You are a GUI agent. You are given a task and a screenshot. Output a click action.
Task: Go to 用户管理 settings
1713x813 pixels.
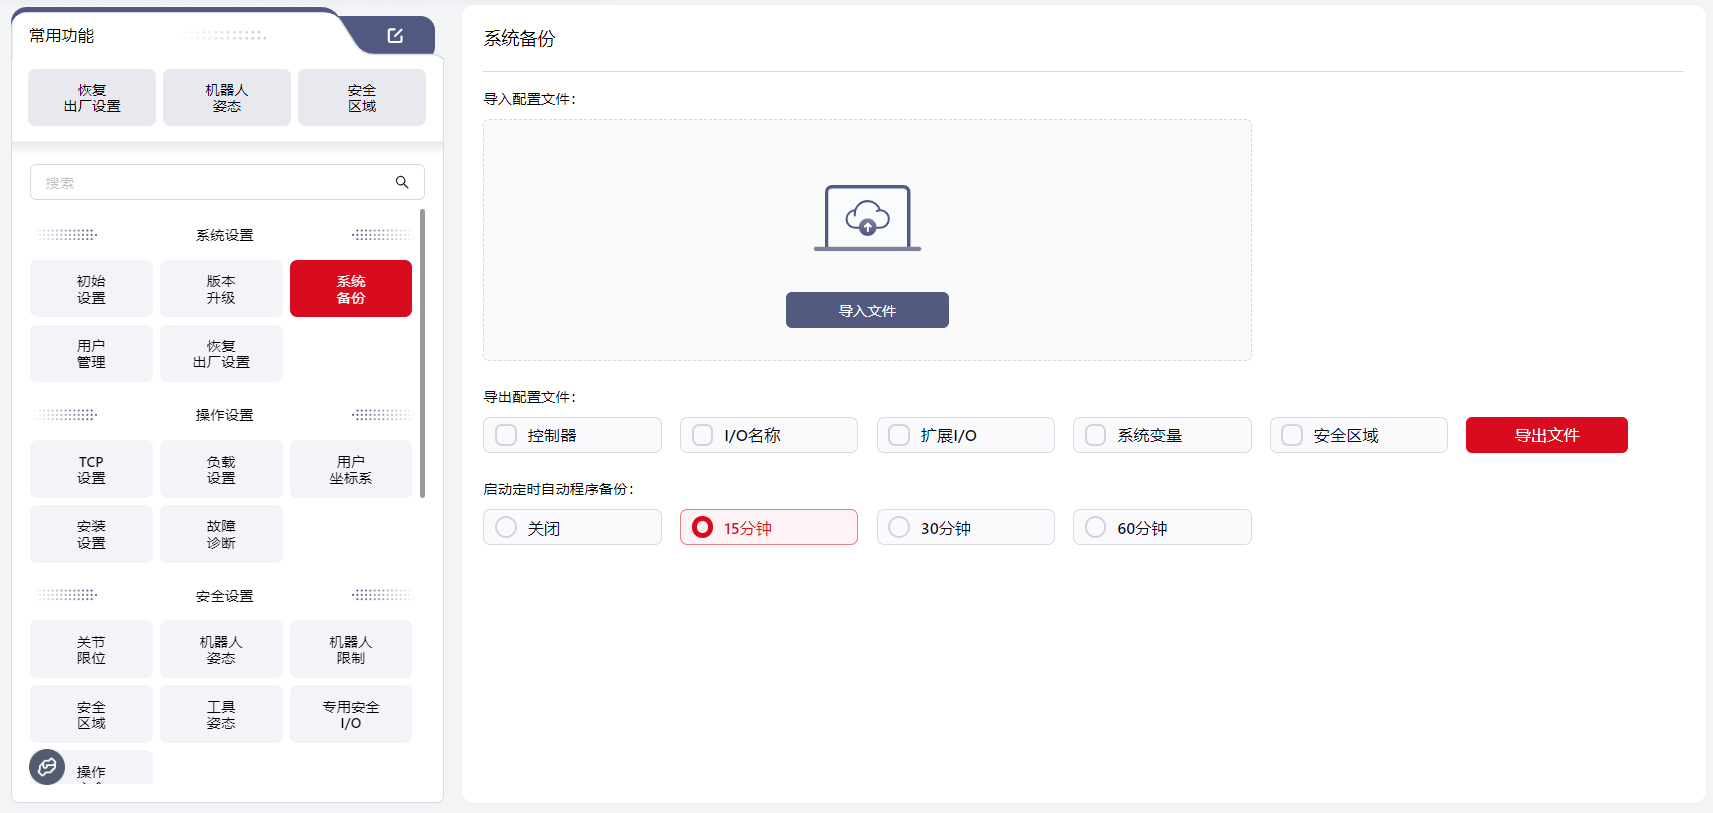pyautogui.click(x=91, y=354)
